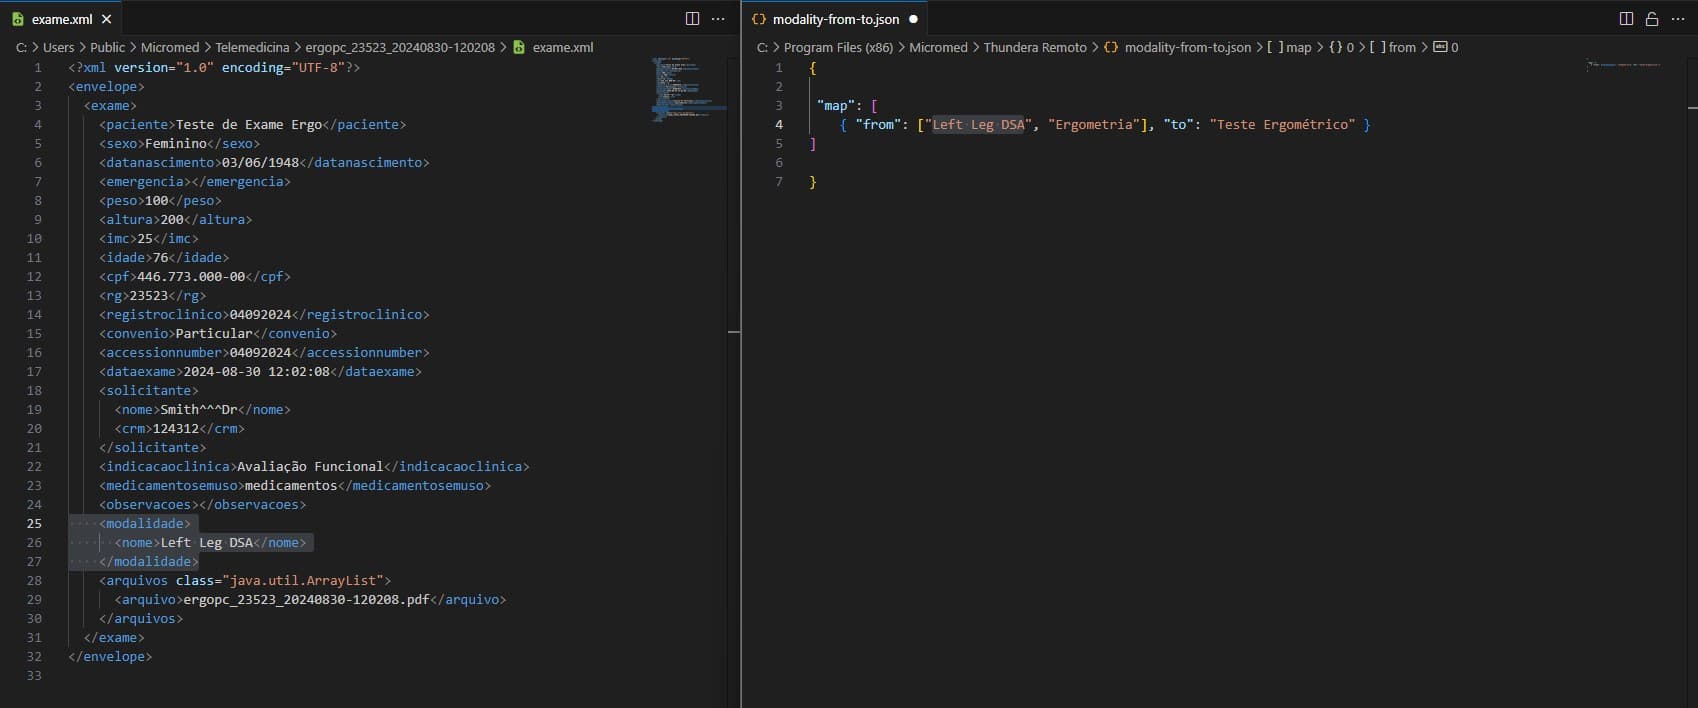
Task: Open More Actions menu of the JSON editor group
Action: click(x=1678, y=19)
